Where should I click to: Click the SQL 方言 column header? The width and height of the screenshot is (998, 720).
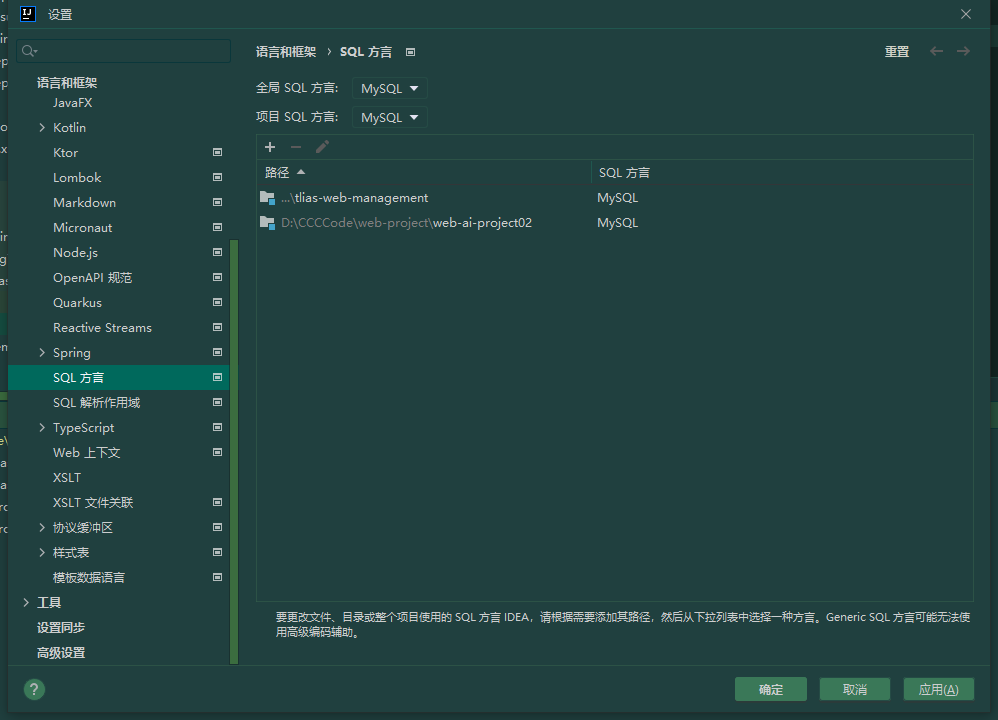[782, 173]
